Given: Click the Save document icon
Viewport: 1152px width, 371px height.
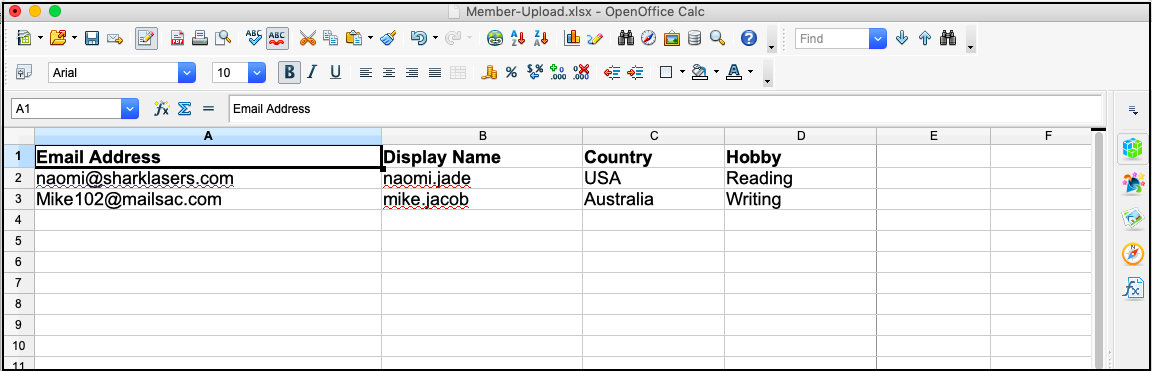Looking at the screenshot, I should click(92, 38).
